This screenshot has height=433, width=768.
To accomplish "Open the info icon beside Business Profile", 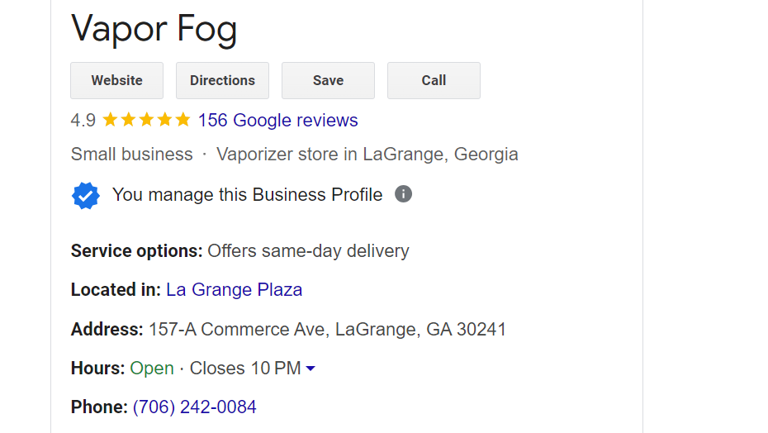I will [403, 194].
